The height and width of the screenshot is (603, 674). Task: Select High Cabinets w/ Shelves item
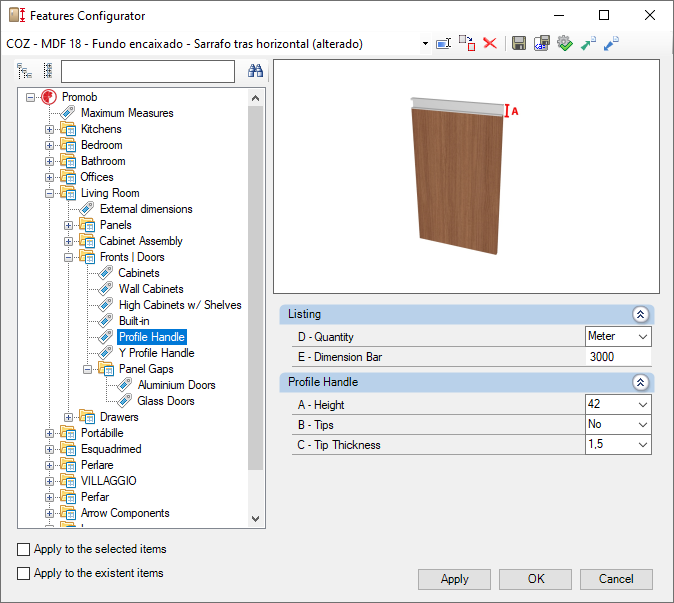coord(180,305)
